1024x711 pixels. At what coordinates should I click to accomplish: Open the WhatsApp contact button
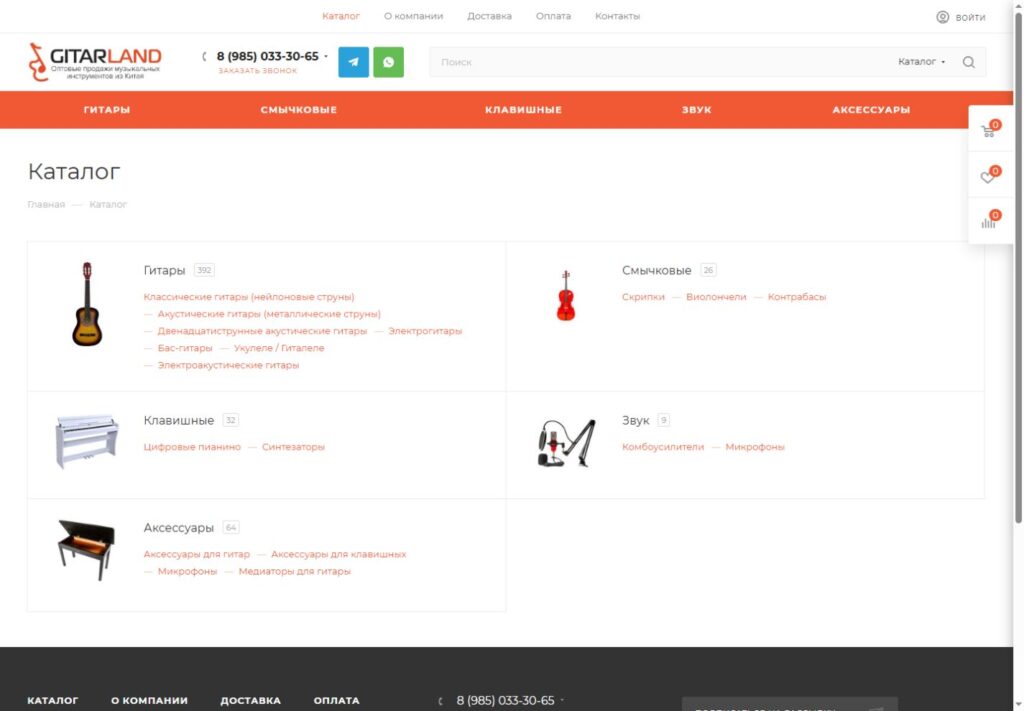(x=389, y=62)
